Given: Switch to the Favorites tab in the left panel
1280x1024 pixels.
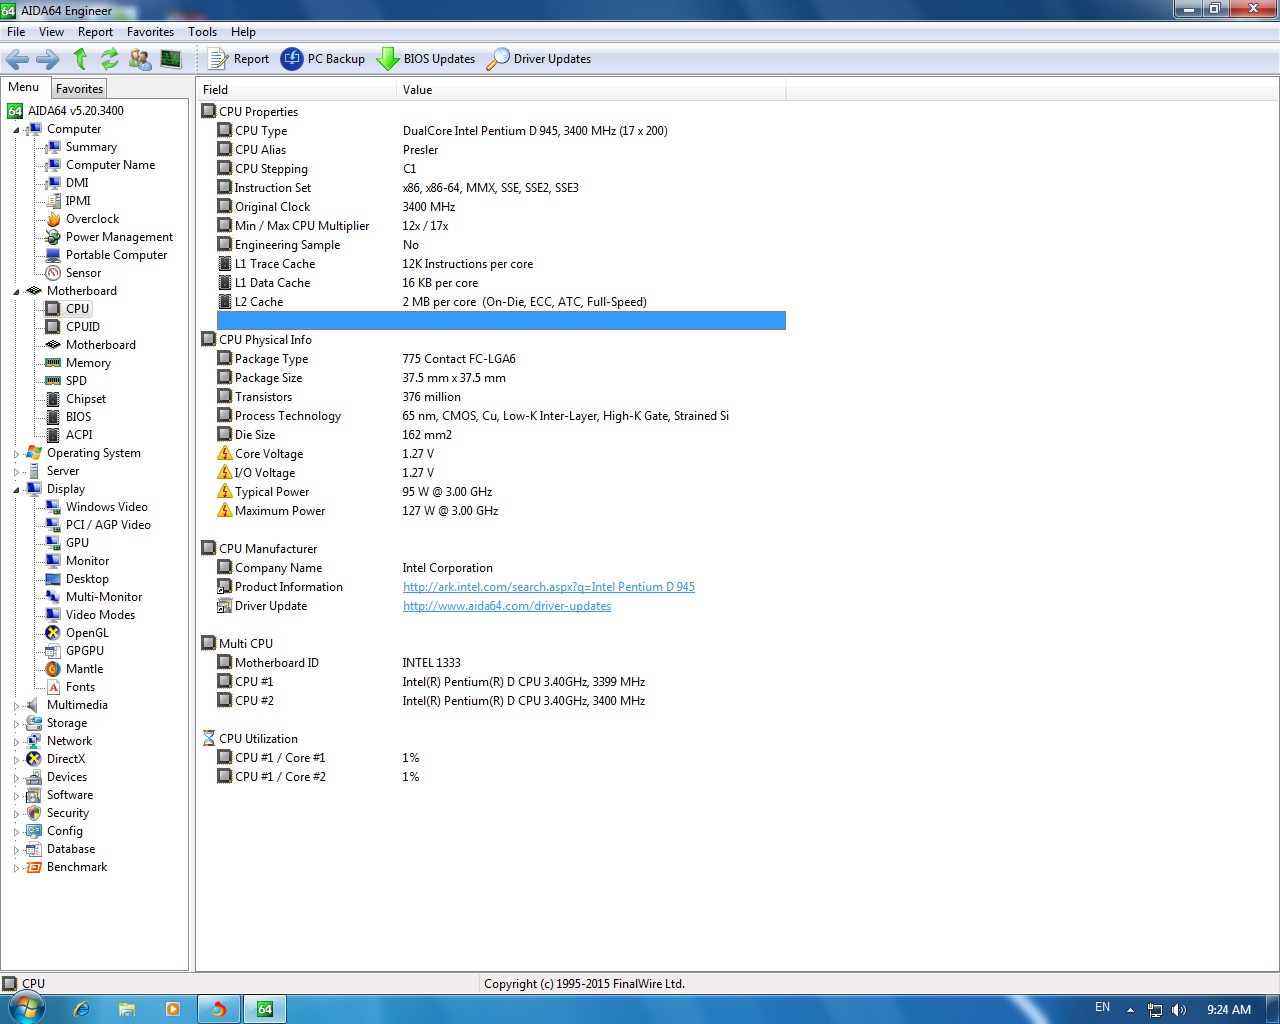Looking at the screenshot, I should [x=79, y=89].
